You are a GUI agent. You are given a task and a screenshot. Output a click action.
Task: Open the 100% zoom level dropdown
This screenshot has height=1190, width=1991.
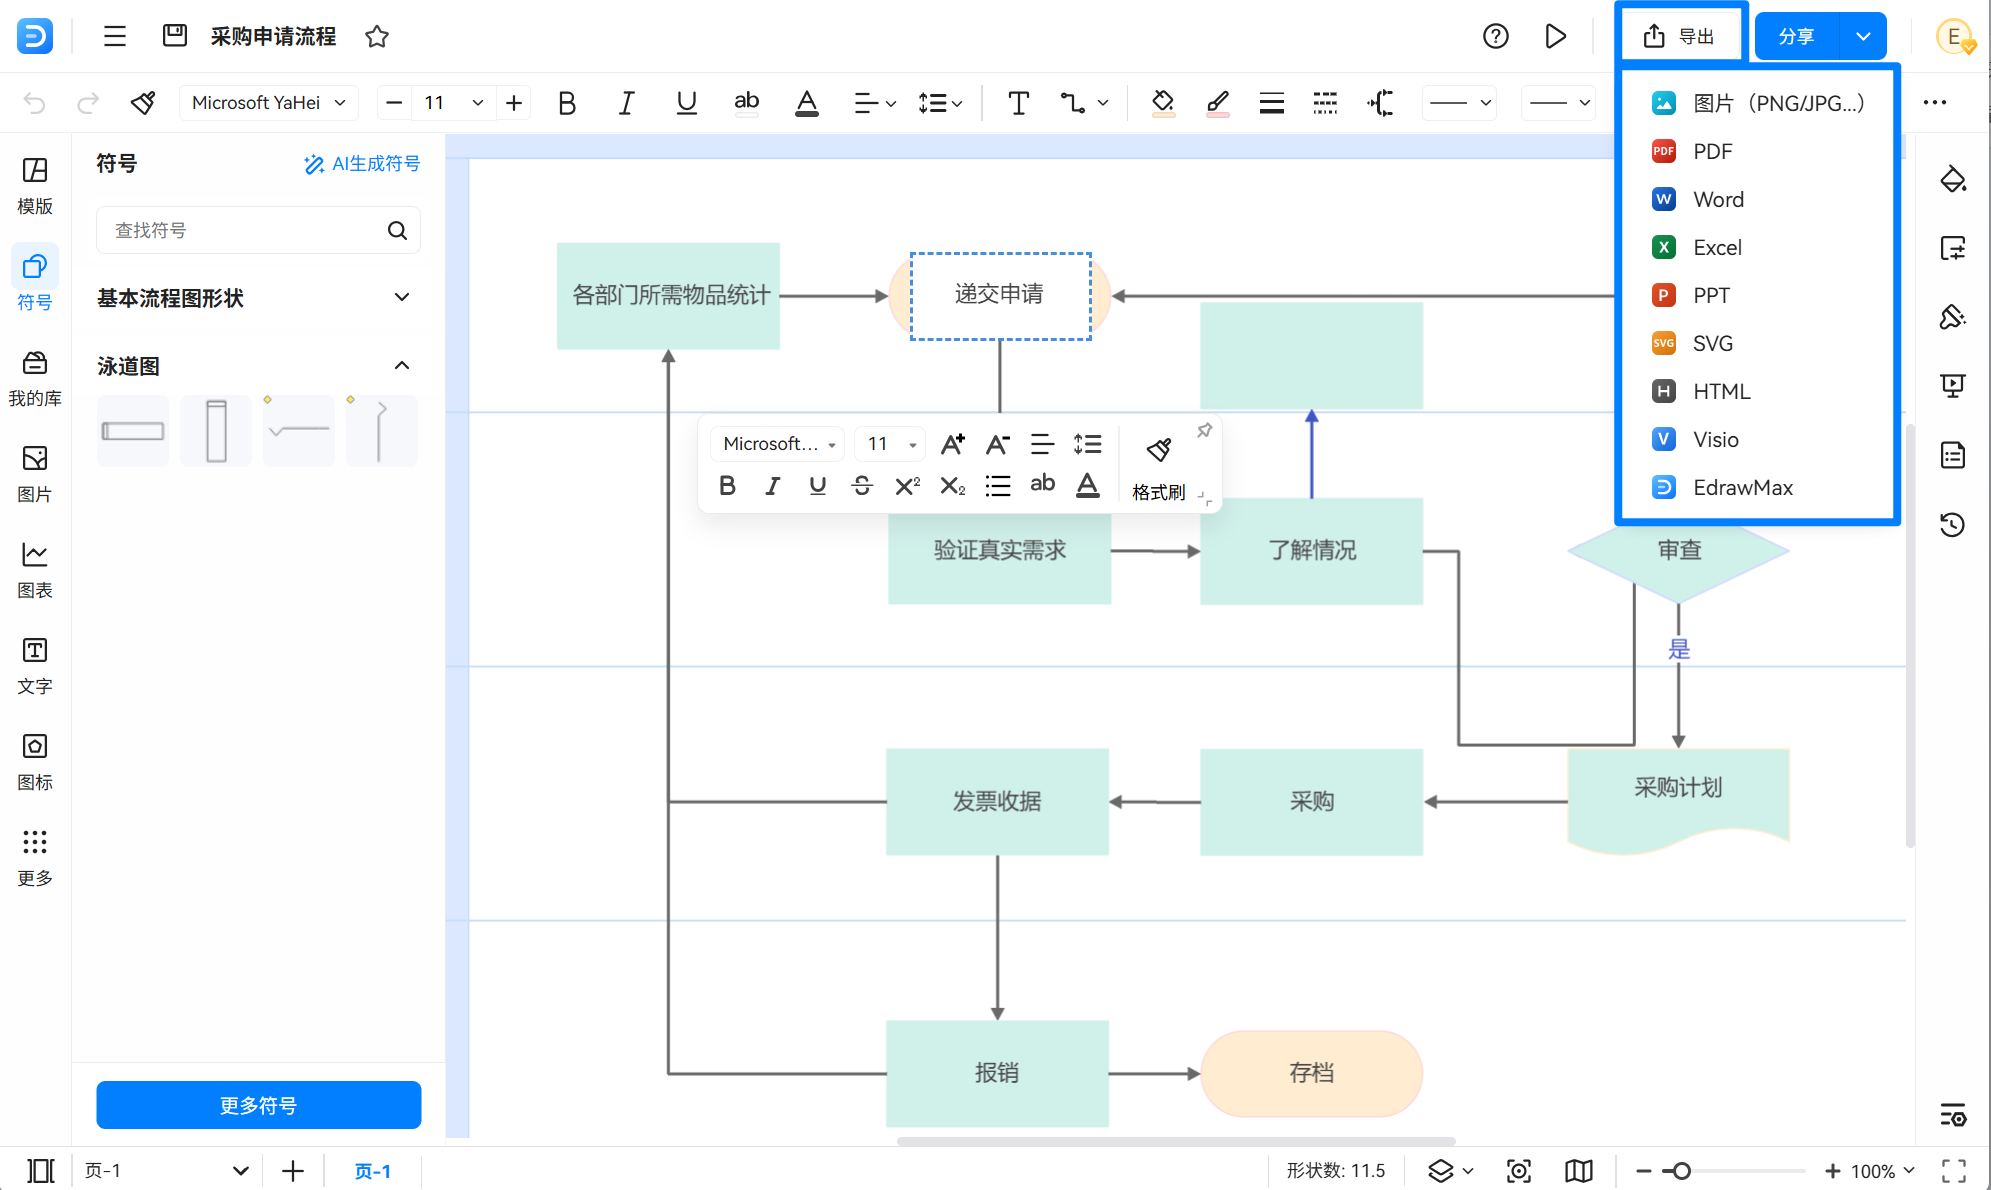(x=1883, y=1171)
